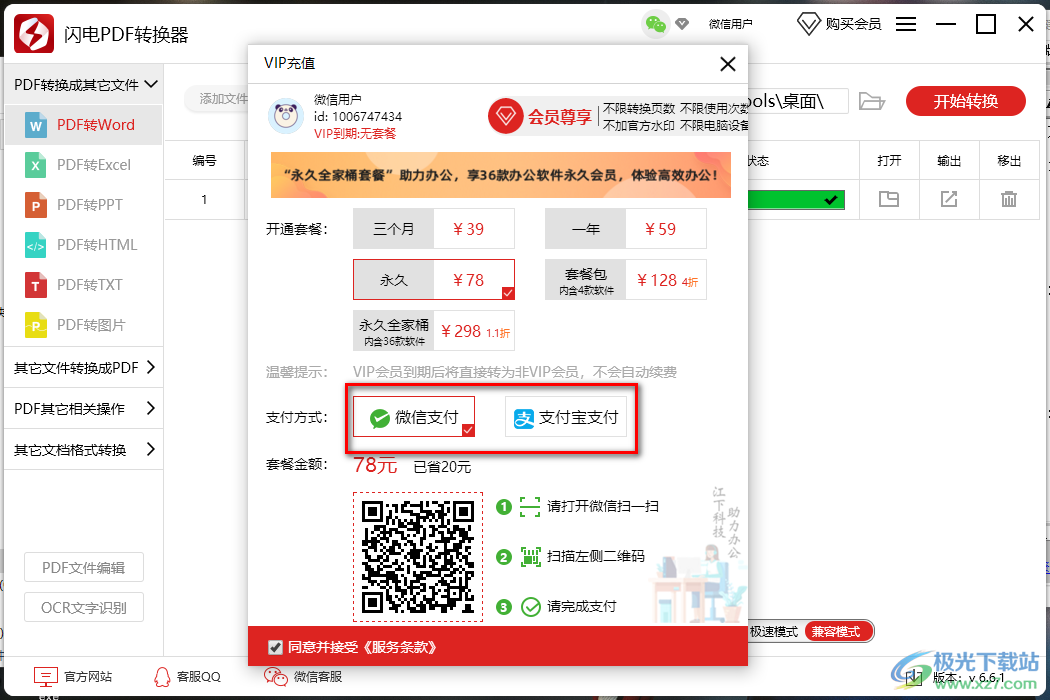Click the 会员尊享 diamond badge icon
The height and width of the screenshot is (700, 1050).
click(x=506, y=117)
